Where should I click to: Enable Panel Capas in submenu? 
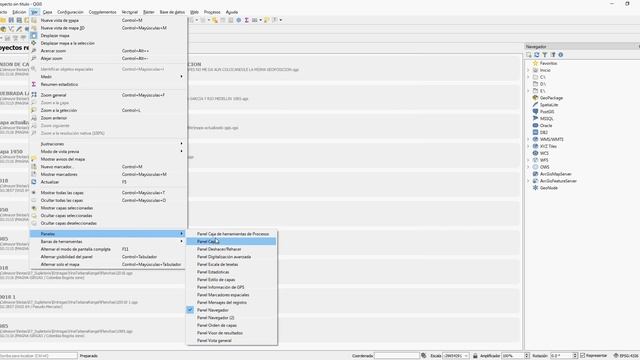pyautogui.click(x=232, y=242)
